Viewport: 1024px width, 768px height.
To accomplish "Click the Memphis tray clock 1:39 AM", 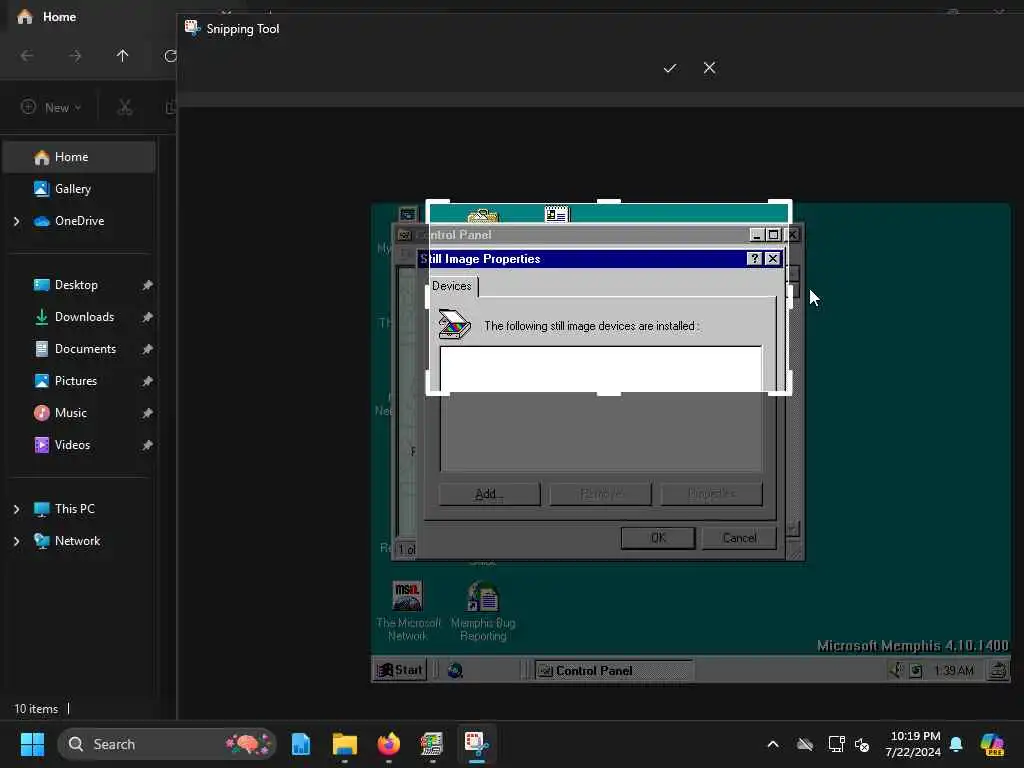I will coord(953,671).
